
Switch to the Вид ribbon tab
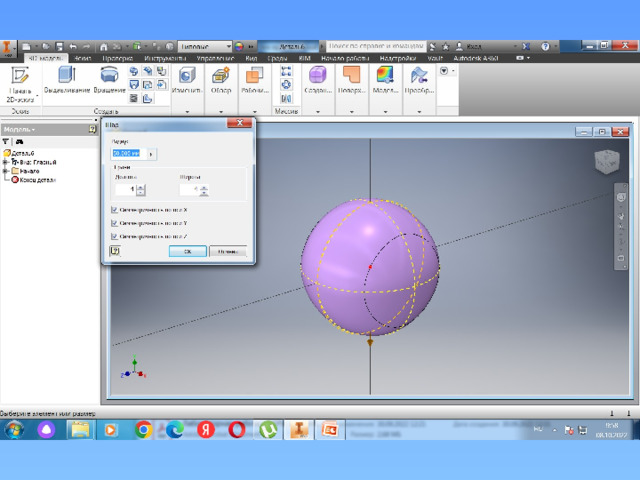(x=251, y=59)
